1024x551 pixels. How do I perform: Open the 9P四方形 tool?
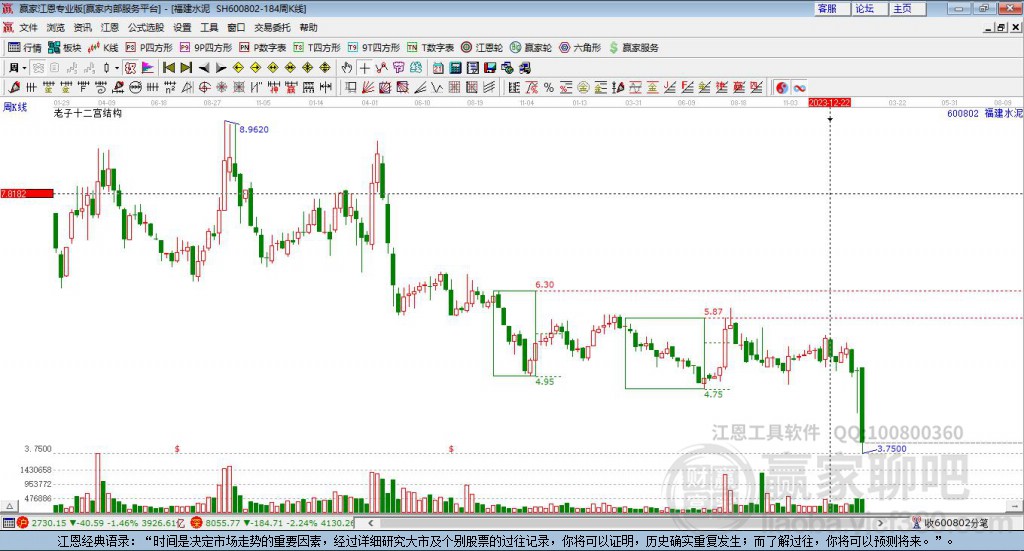(206, 48)
